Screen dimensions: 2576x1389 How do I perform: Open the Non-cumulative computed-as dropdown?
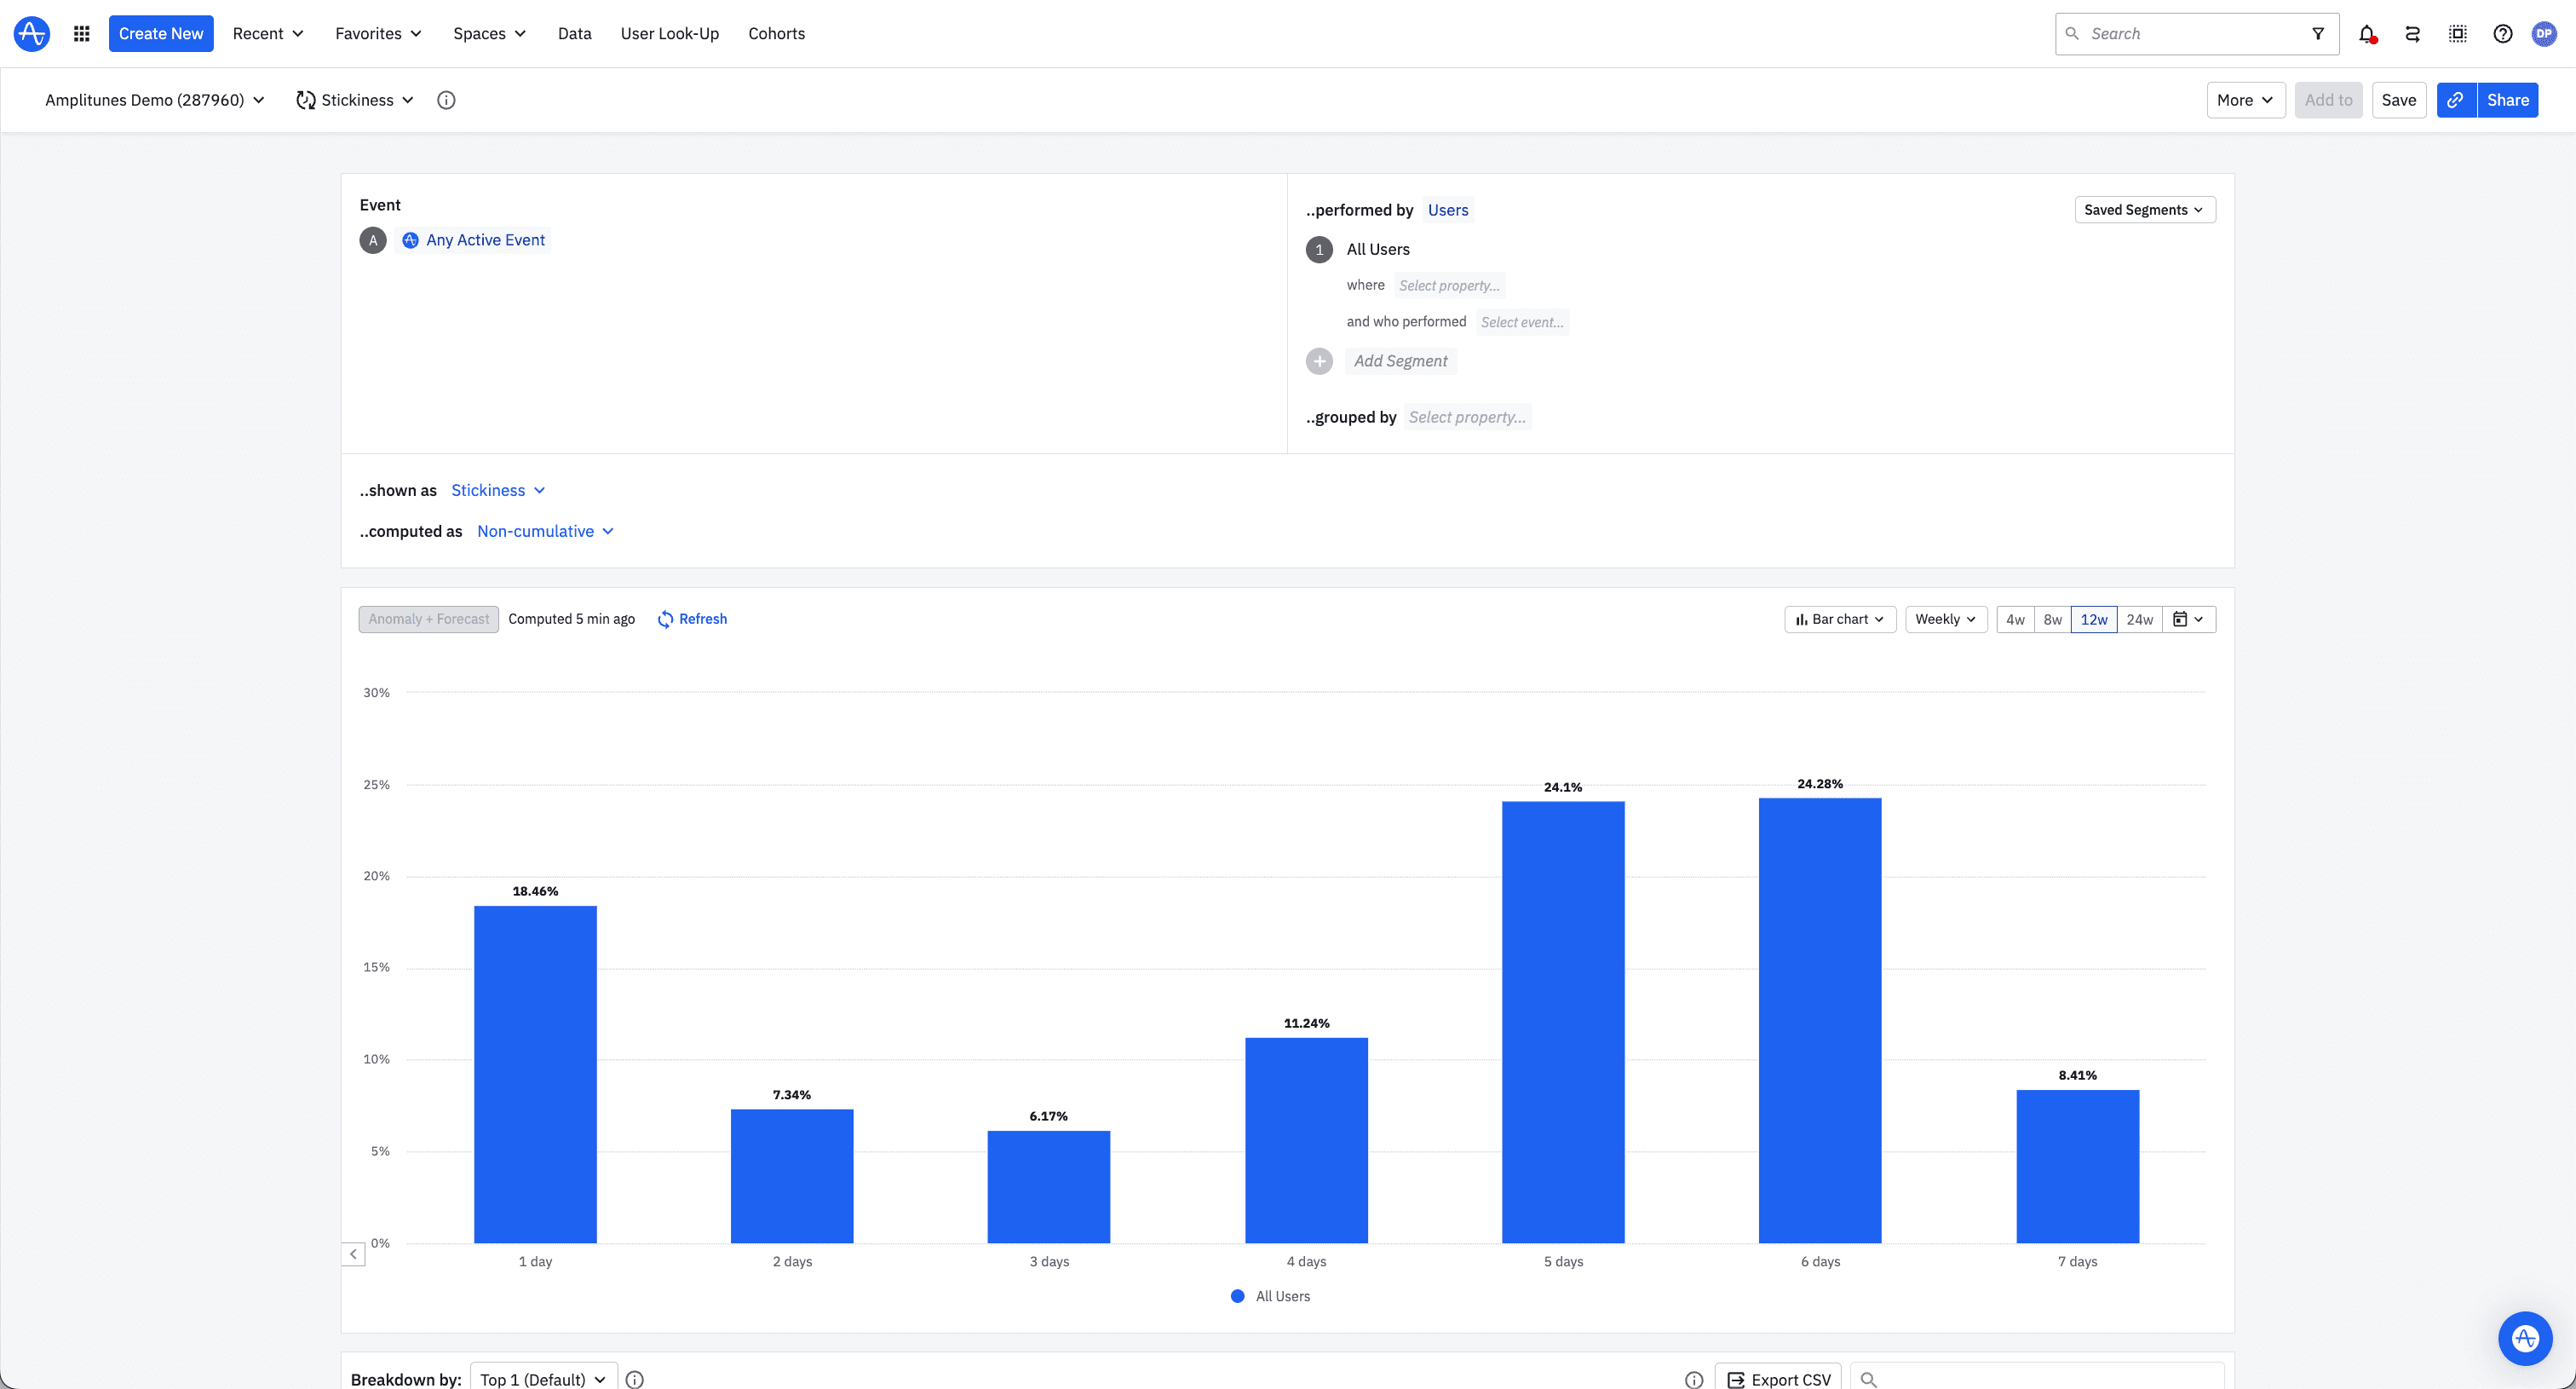point(545,531)
